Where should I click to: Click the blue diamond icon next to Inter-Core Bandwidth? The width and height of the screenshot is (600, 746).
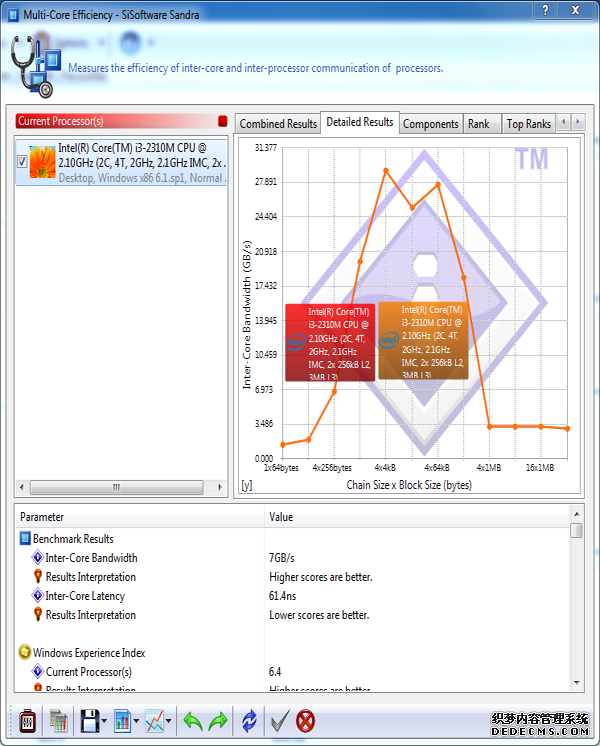click(x=38, y=557)
